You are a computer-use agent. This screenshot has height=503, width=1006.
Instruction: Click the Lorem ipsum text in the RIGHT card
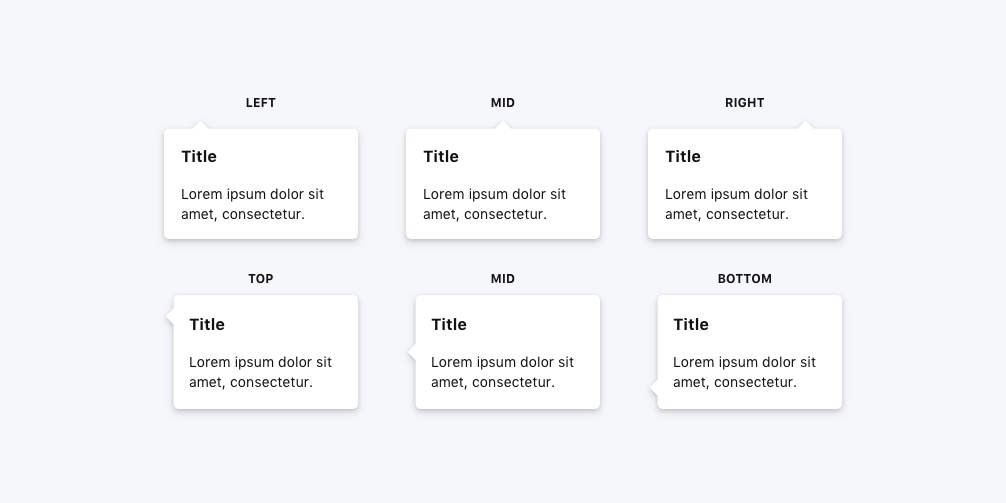pos(736,204)
